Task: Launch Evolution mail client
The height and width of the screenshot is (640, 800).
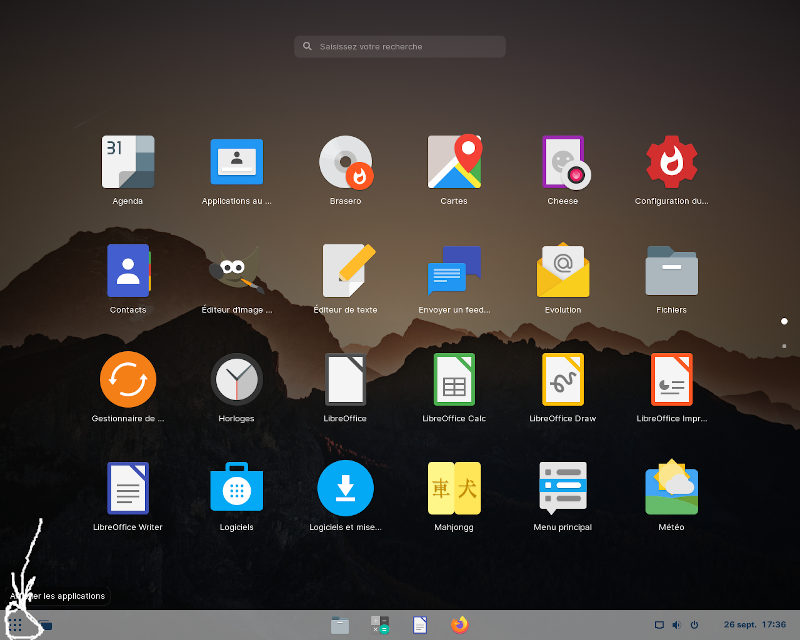Action: 563,270
